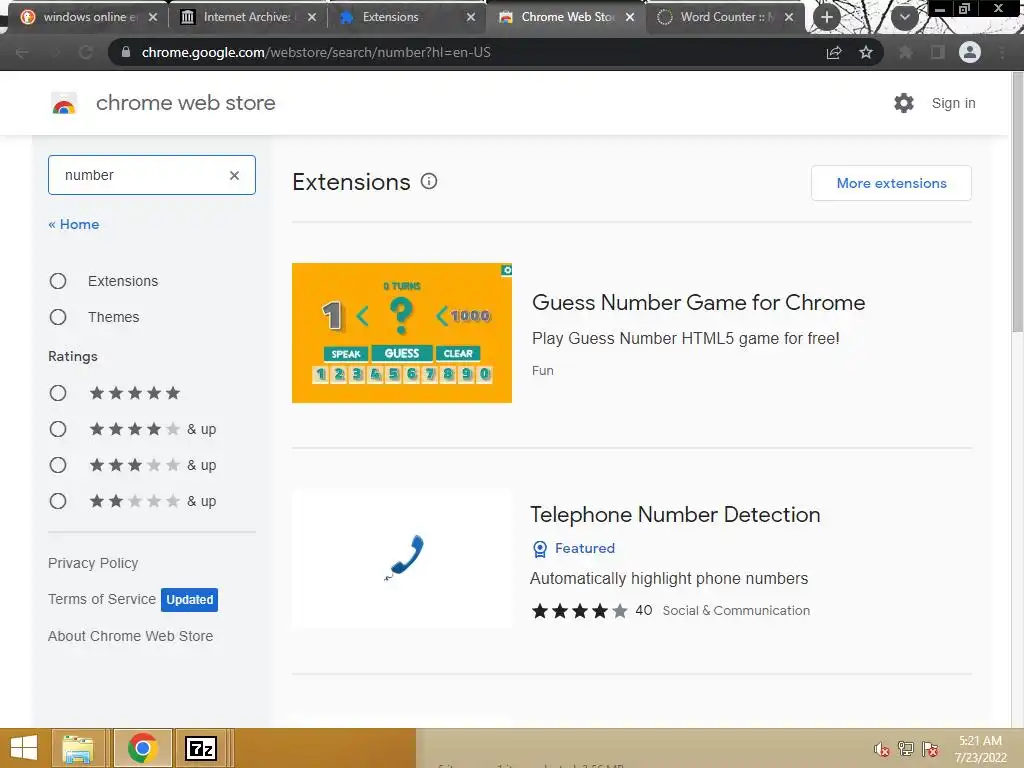Screen dimensions: 1024x768
Task: Close the Word Counter tab
Action: [789, 17]
